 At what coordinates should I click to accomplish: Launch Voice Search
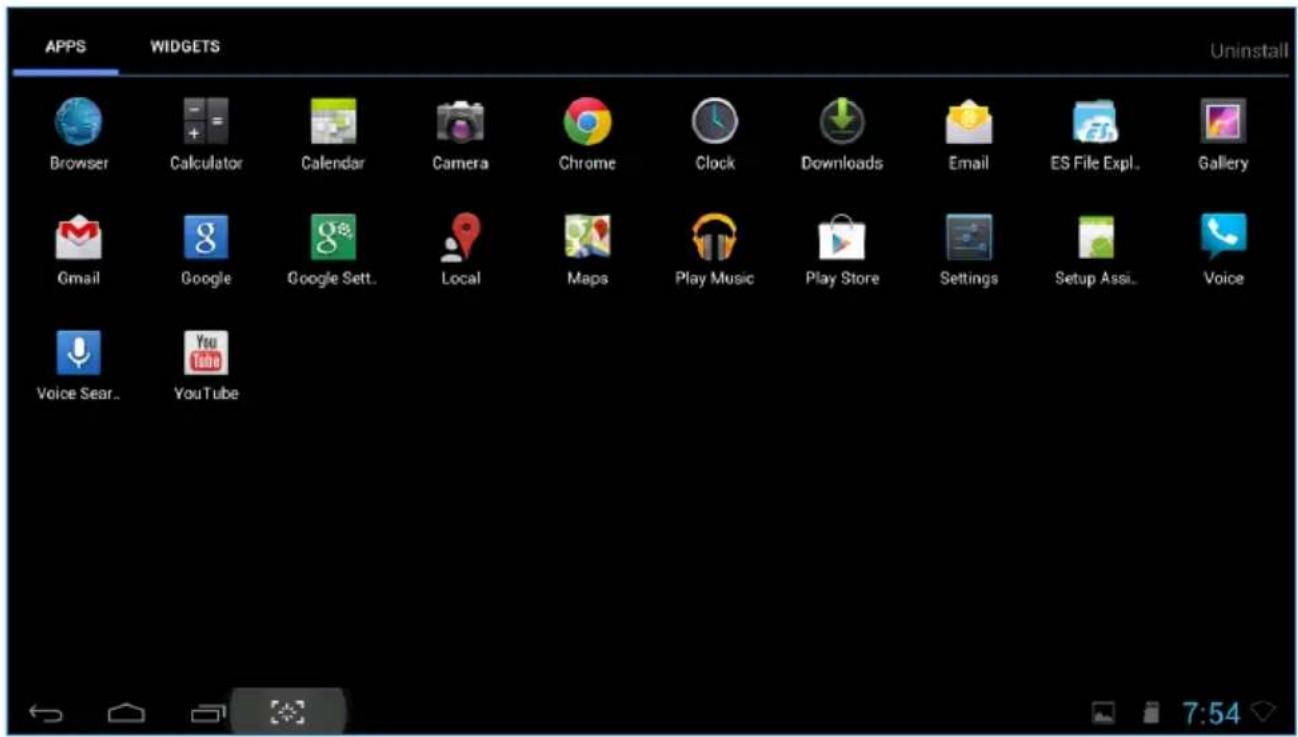click(x=79, y=367)
